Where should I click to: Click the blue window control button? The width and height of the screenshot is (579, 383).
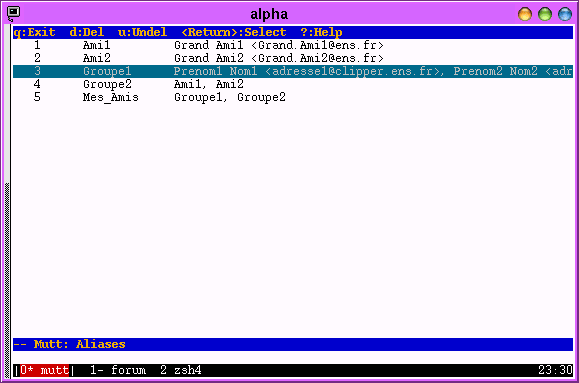(x=565, y=14)
